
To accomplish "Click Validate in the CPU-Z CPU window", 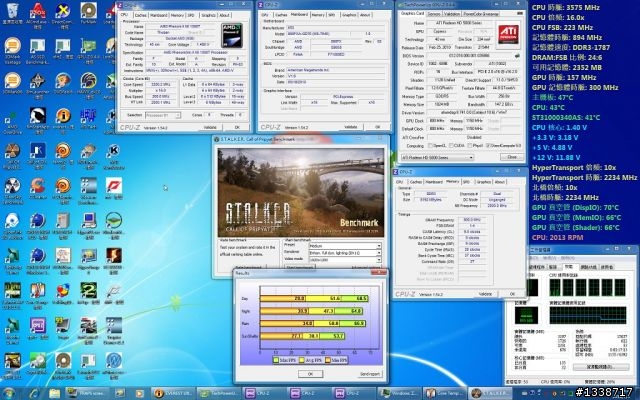I will click(210, 127).
